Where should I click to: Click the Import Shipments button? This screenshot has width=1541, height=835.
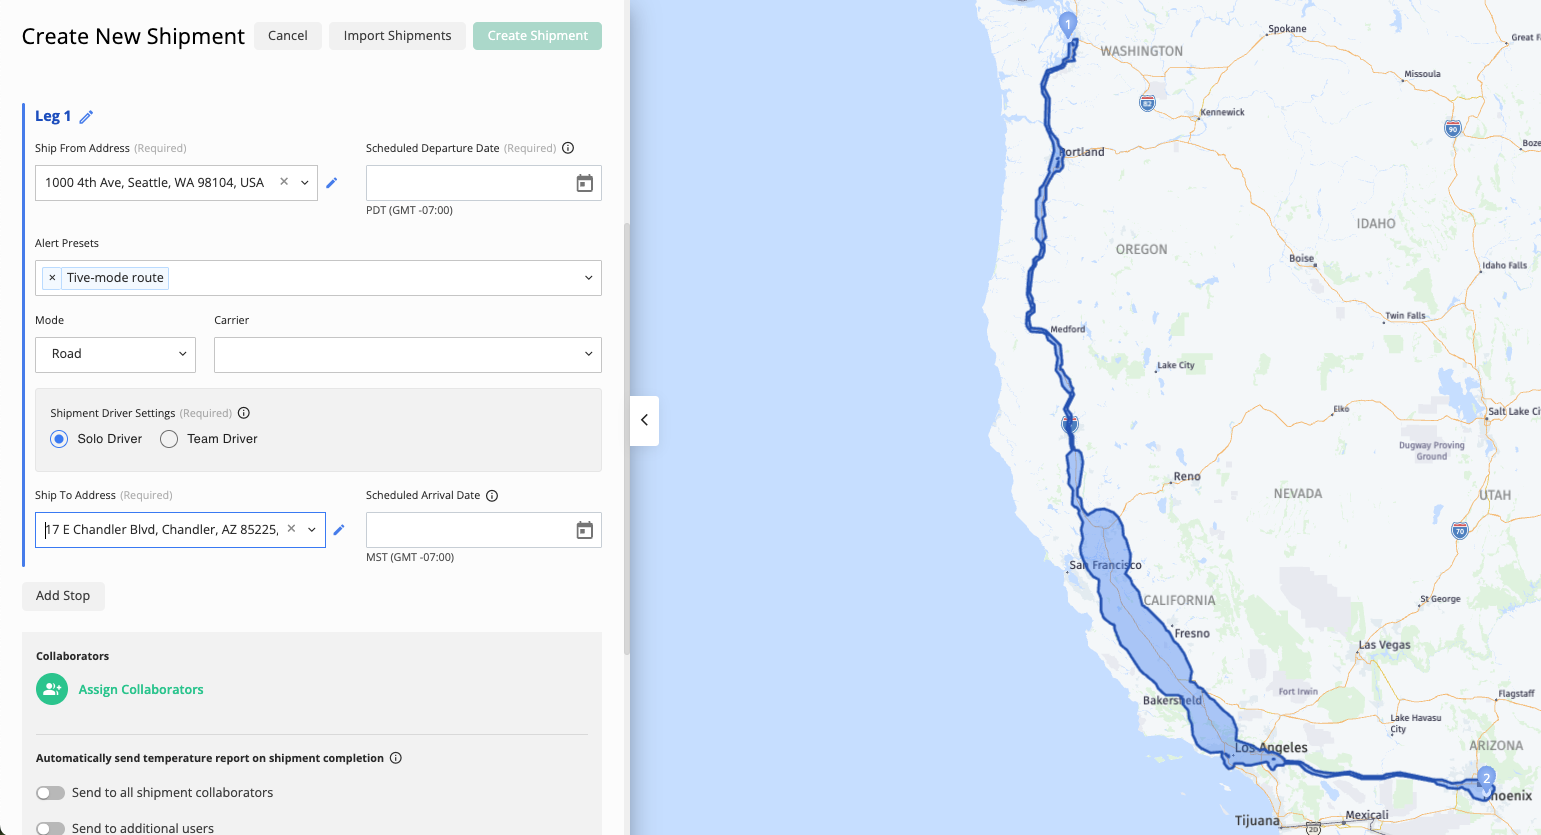[397, 36]
